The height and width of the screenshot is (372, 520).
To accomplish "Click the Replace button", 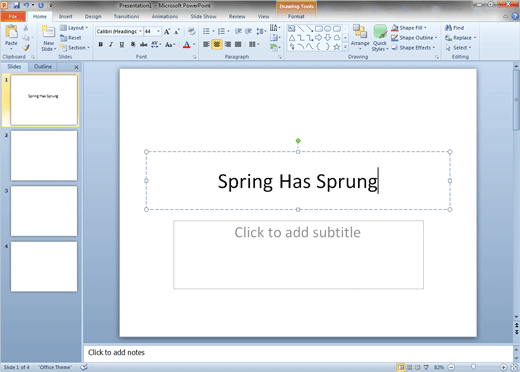I will pos(460,38).
